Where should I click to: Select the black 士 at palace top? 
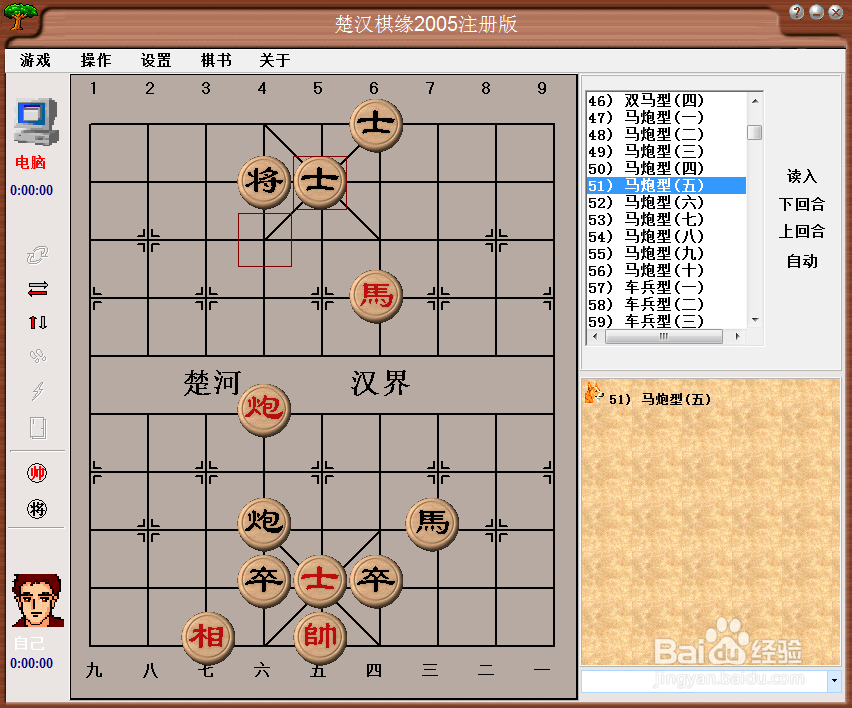377,125
